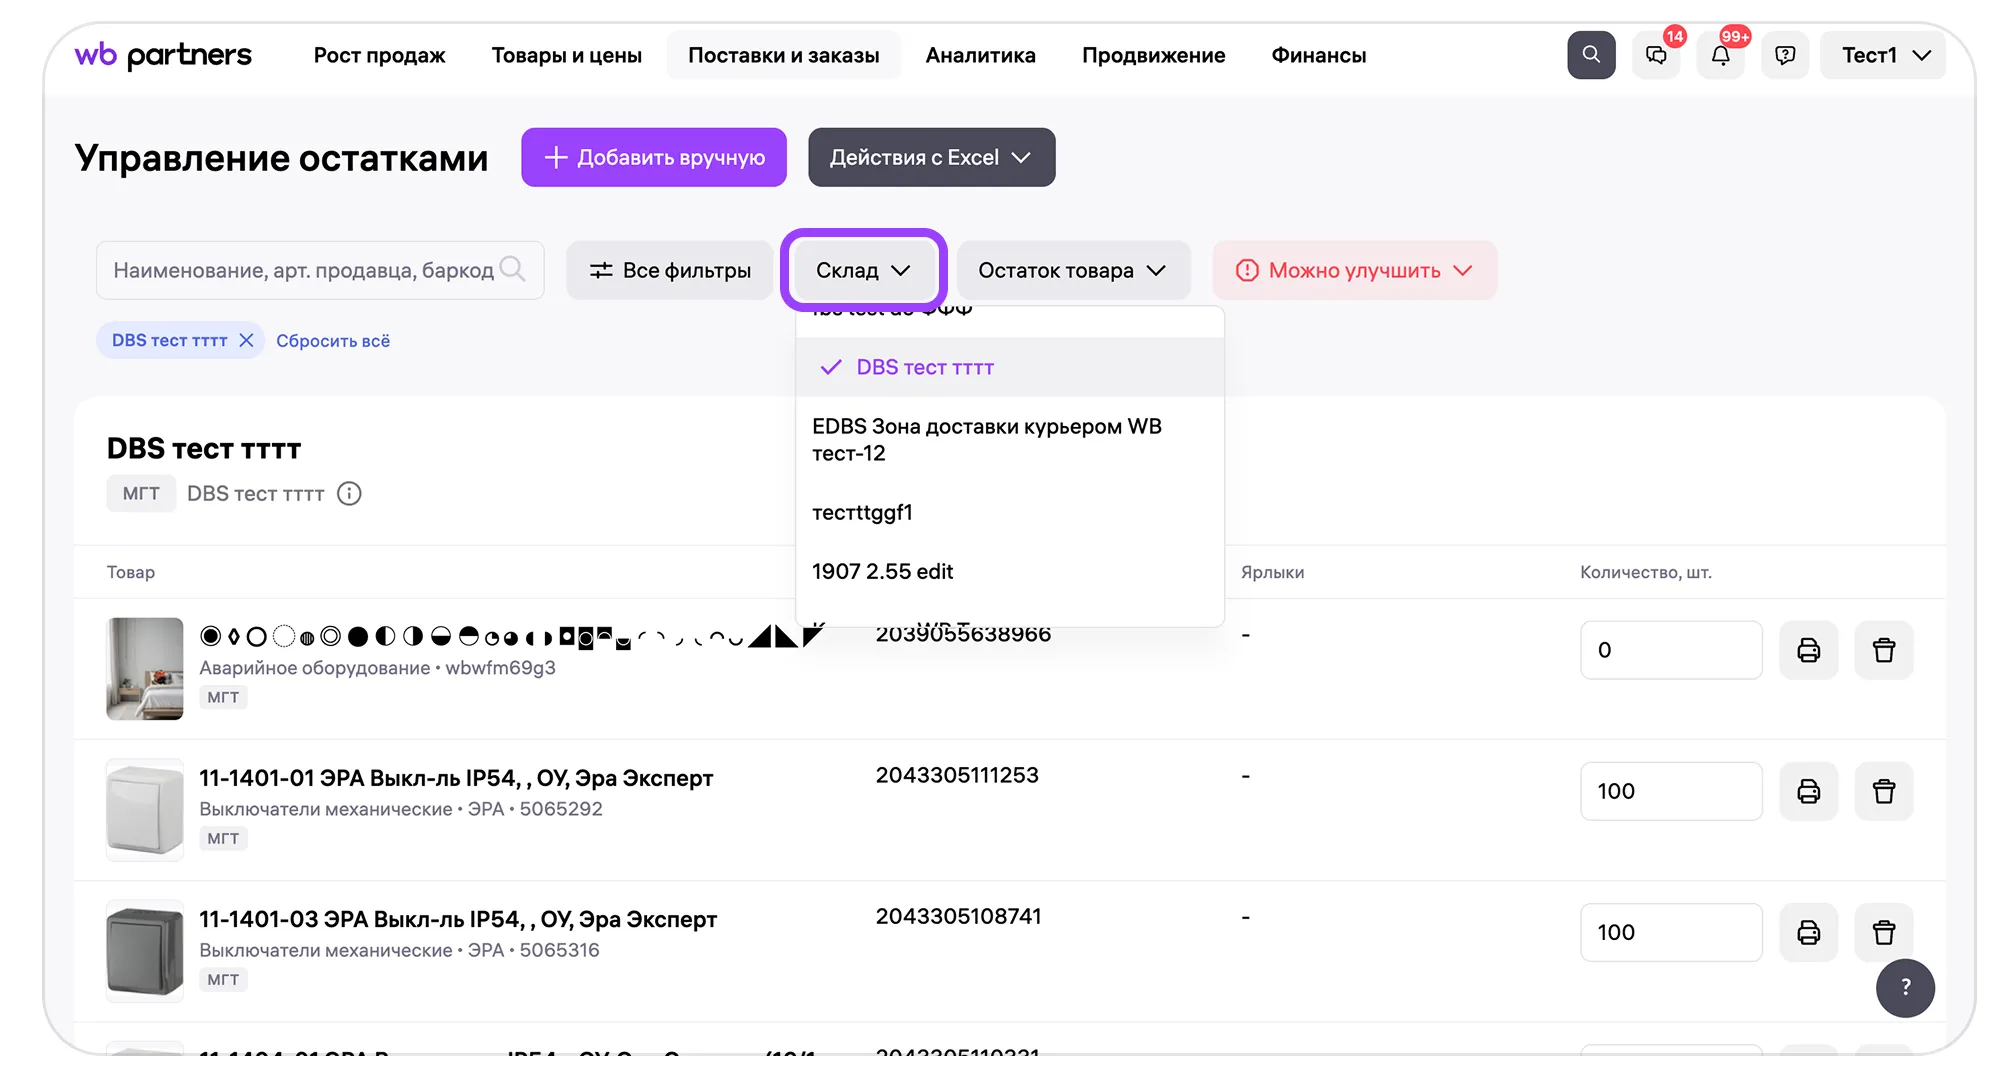Delete the 11-1401-01 ЭРА product row
The image size is (2016, 1077).
pyautogui.click(x=1883, y=792)
